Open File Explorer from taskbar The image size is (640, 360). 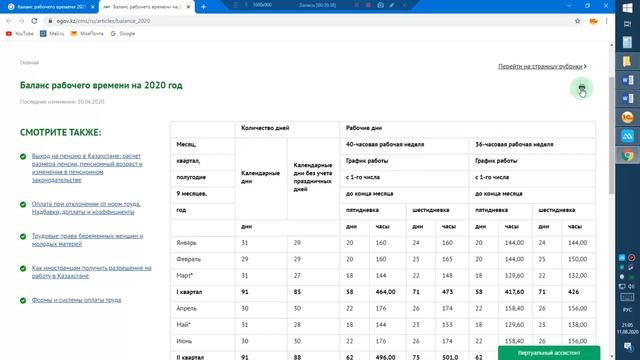click(627, 61)
